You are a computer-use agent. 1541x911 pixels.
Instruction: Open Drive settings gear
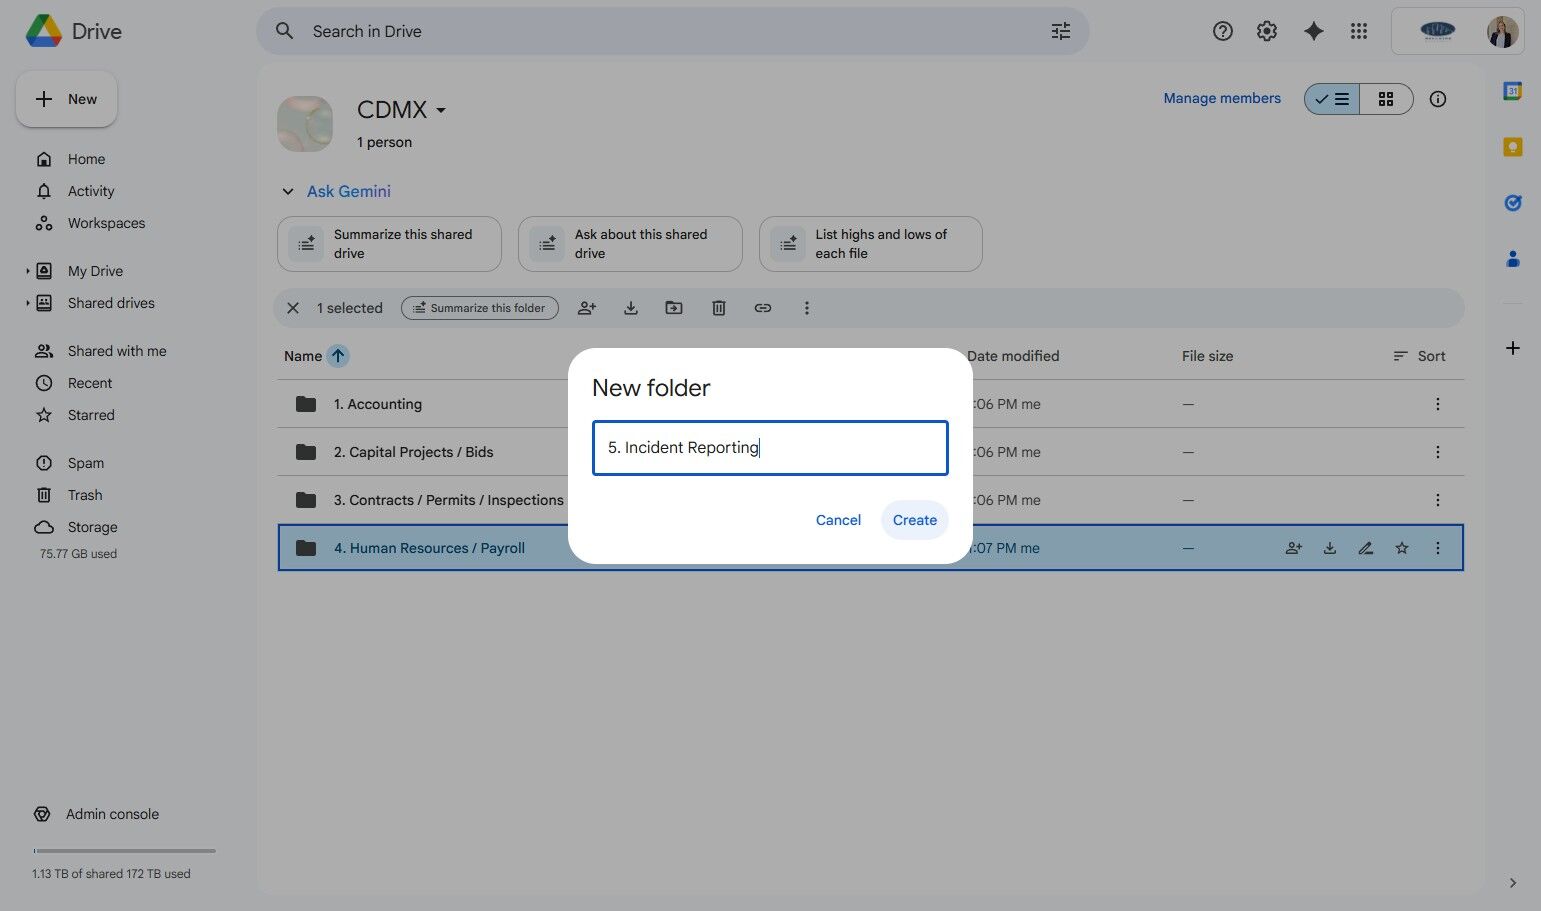coord(1267,31)
